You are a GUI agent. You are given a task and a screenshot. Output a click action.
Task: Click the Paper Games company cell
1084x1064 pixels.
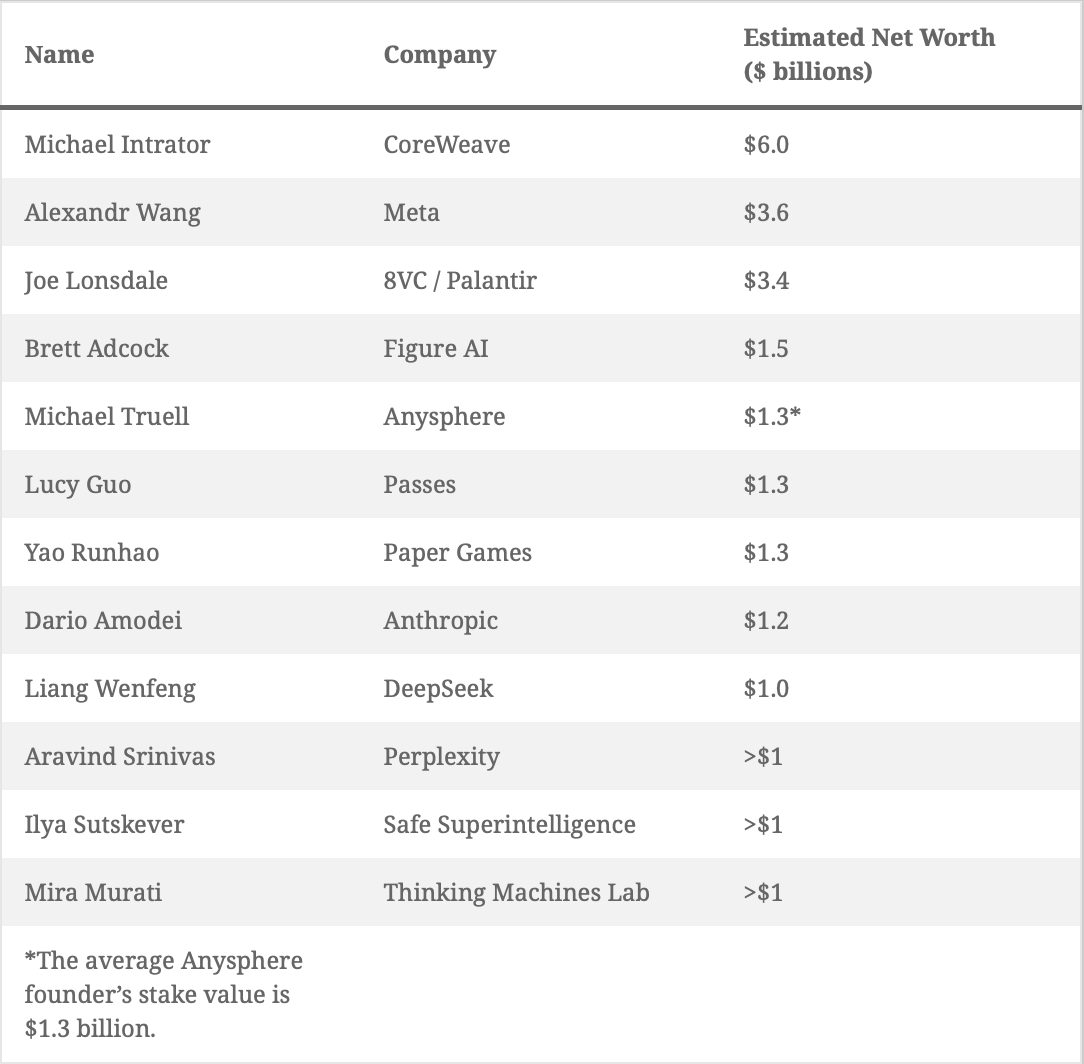pos(458,553)
